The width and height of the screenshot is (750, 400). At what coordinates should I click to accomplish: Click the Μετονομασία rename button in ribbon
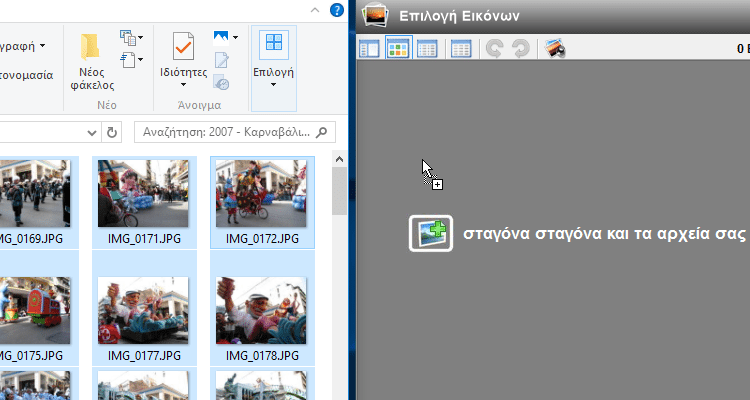pyautogui.click(x=26, y=75)
